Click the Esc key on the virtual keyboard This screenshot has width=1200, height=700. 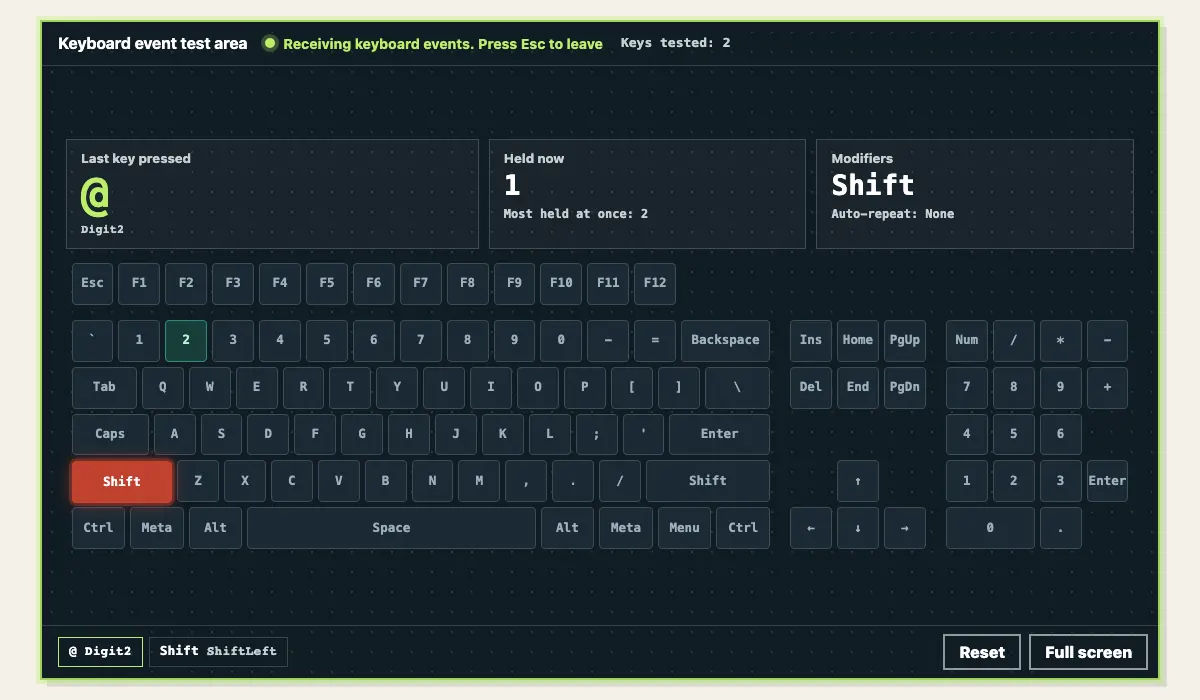[92, 283]
